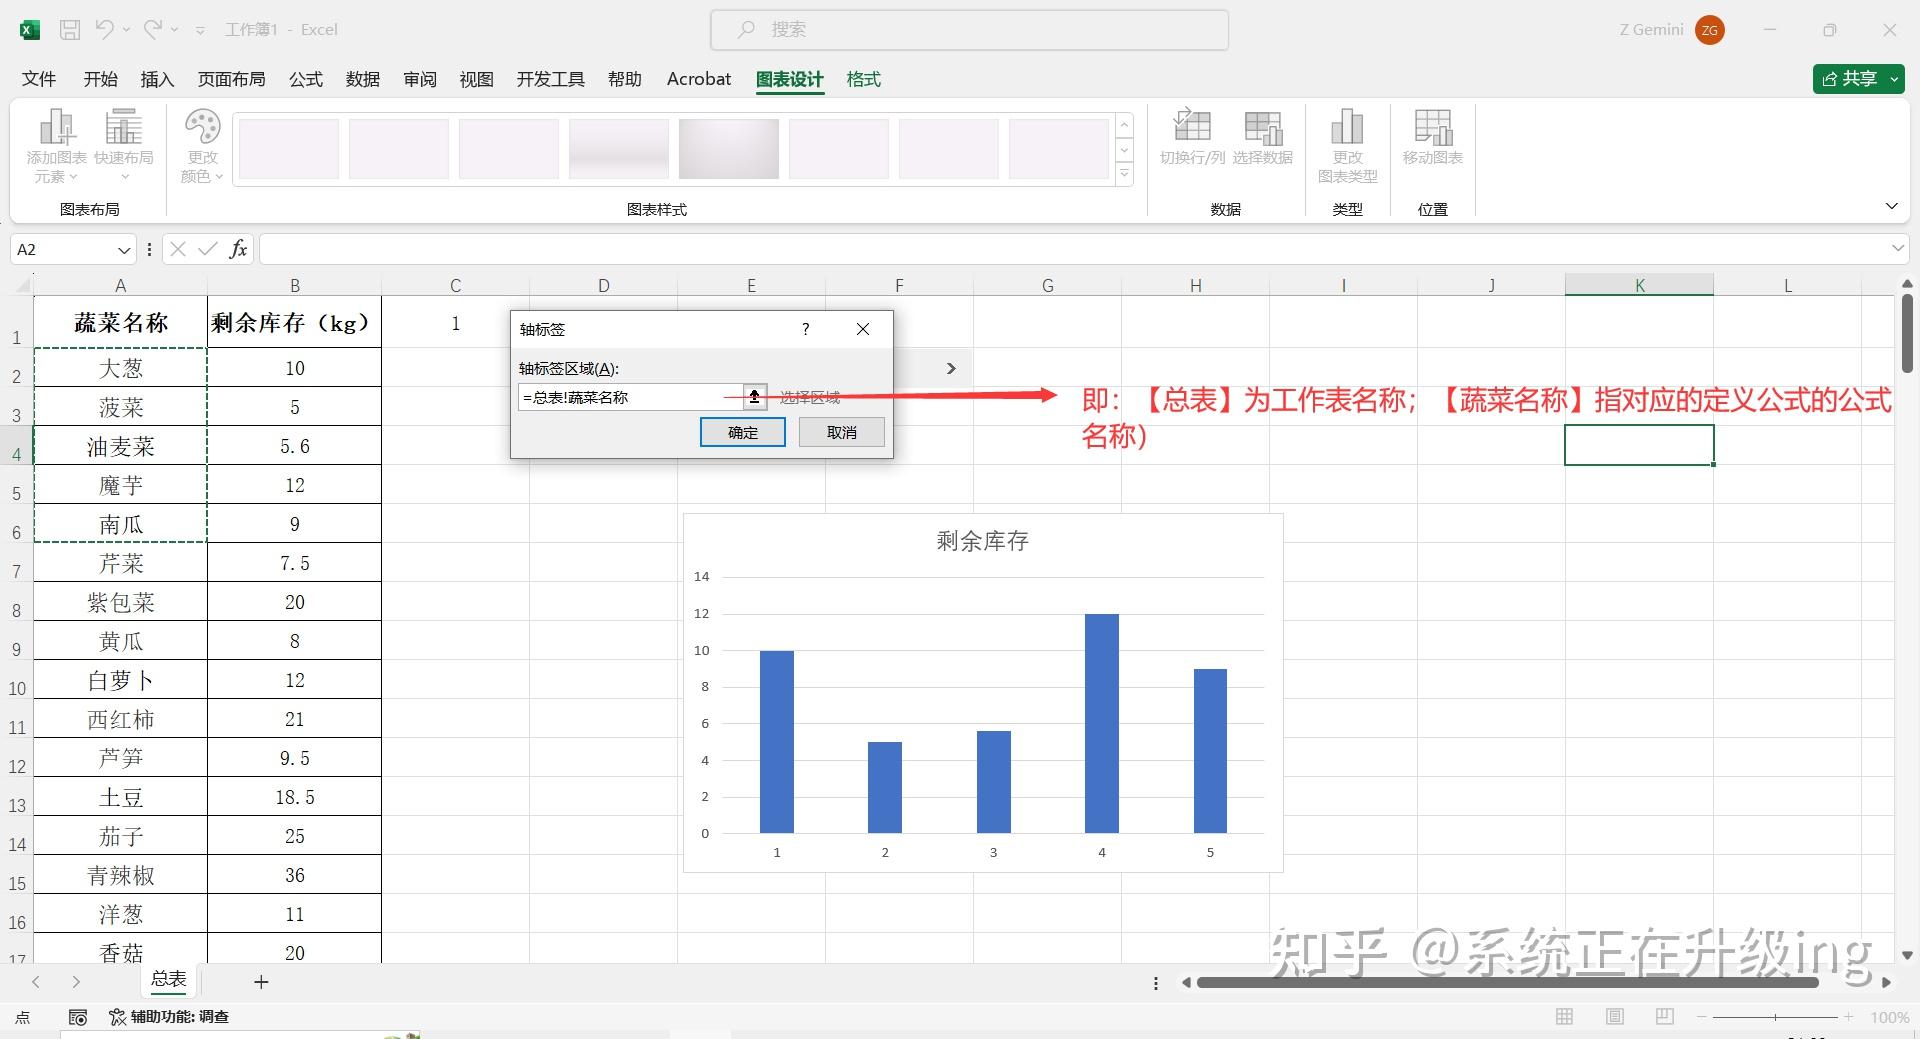Screen dimensions: 1920x1039
Task: Open the Name Box dropdown arrow
Action: pyautogui.click(x=124, y=249)
